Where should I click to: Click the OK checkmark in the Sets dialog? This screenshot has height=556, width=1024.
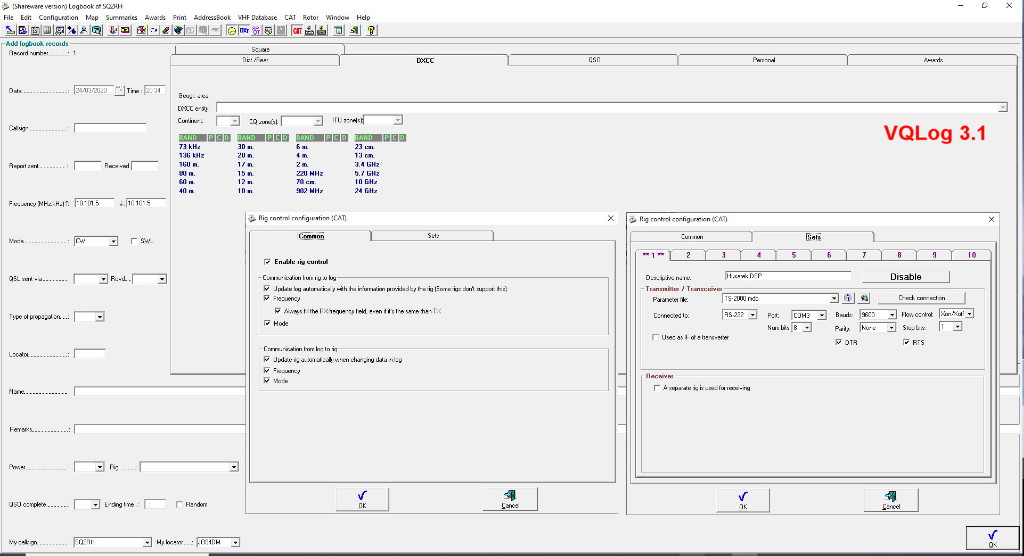pyautogui.click(x=742, y=497)
